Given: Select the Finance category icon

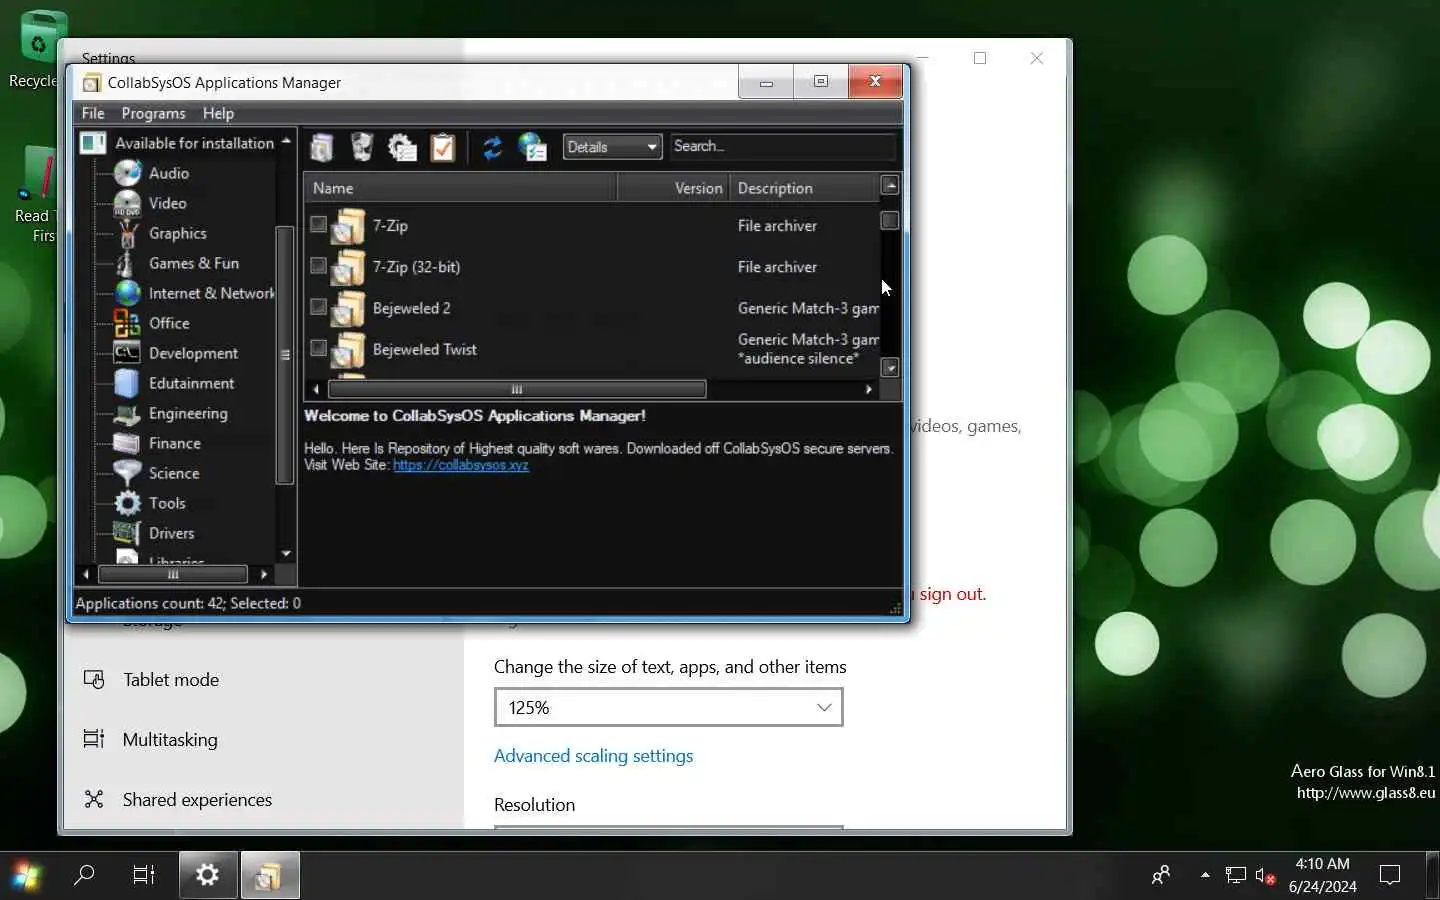Looking at the screenshot, I should 127,443.
